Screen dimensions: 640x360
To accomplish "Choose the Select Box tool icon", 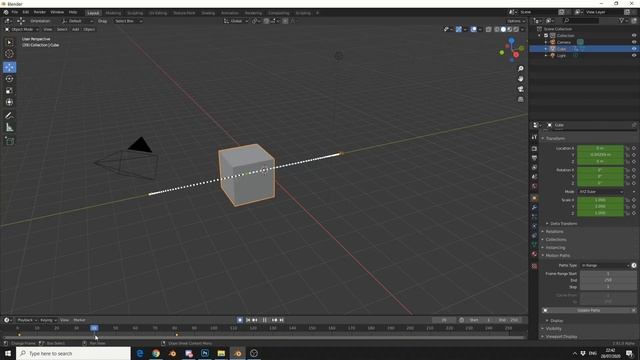I will [9, 42].
